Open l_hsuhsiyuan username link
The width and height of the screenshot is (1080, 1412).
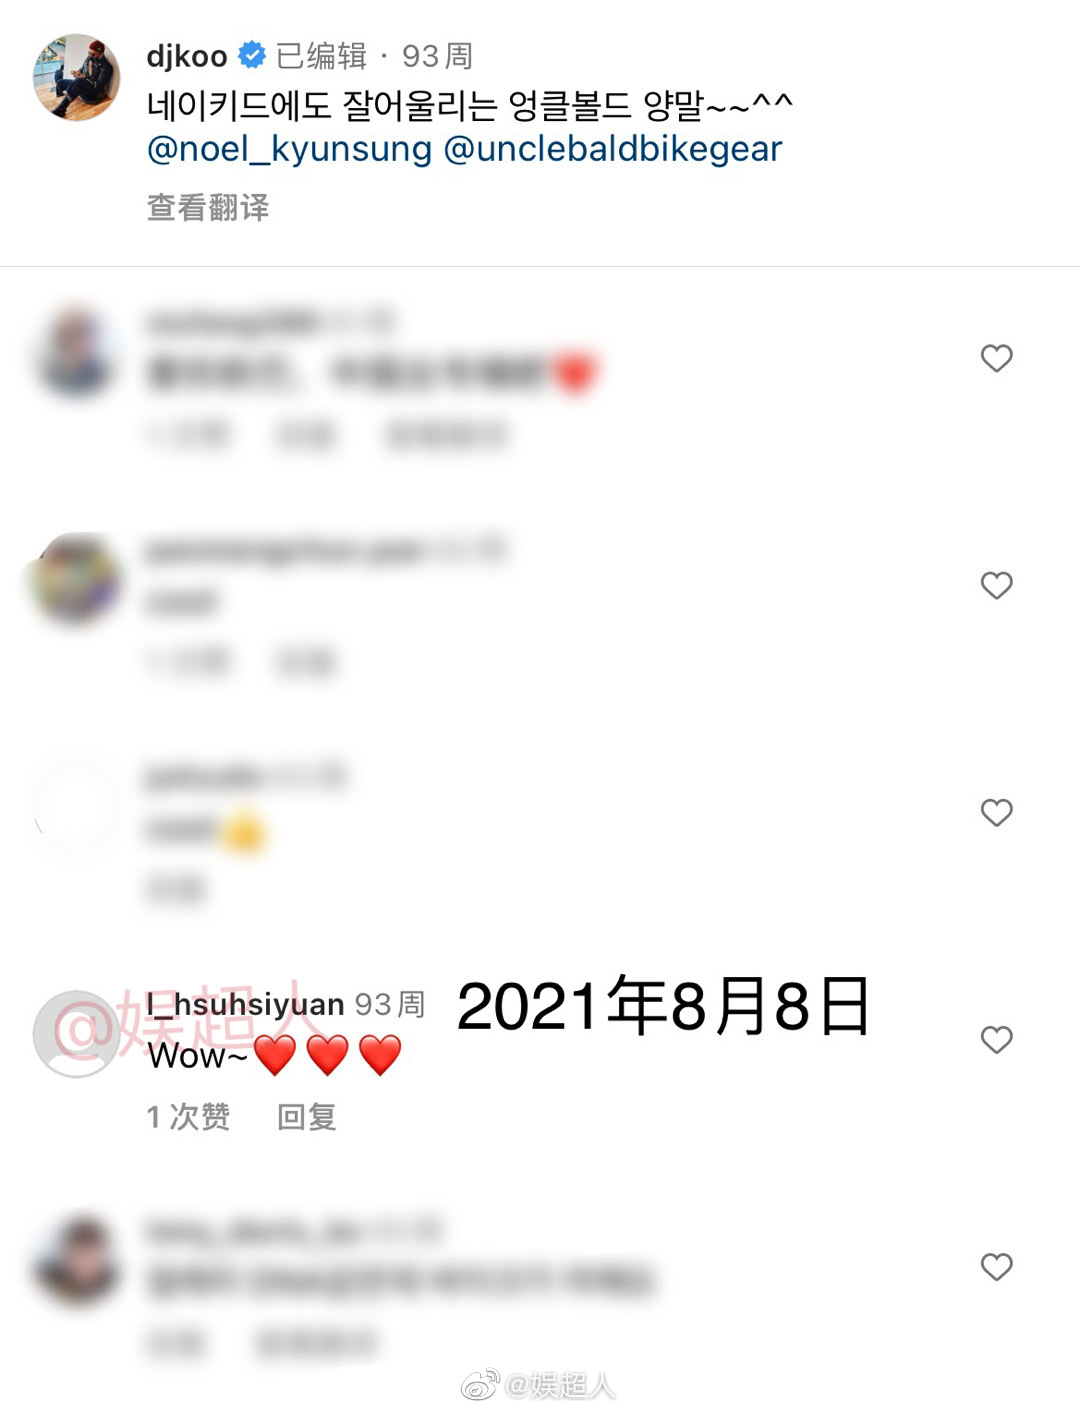[x=245, y=1003]
